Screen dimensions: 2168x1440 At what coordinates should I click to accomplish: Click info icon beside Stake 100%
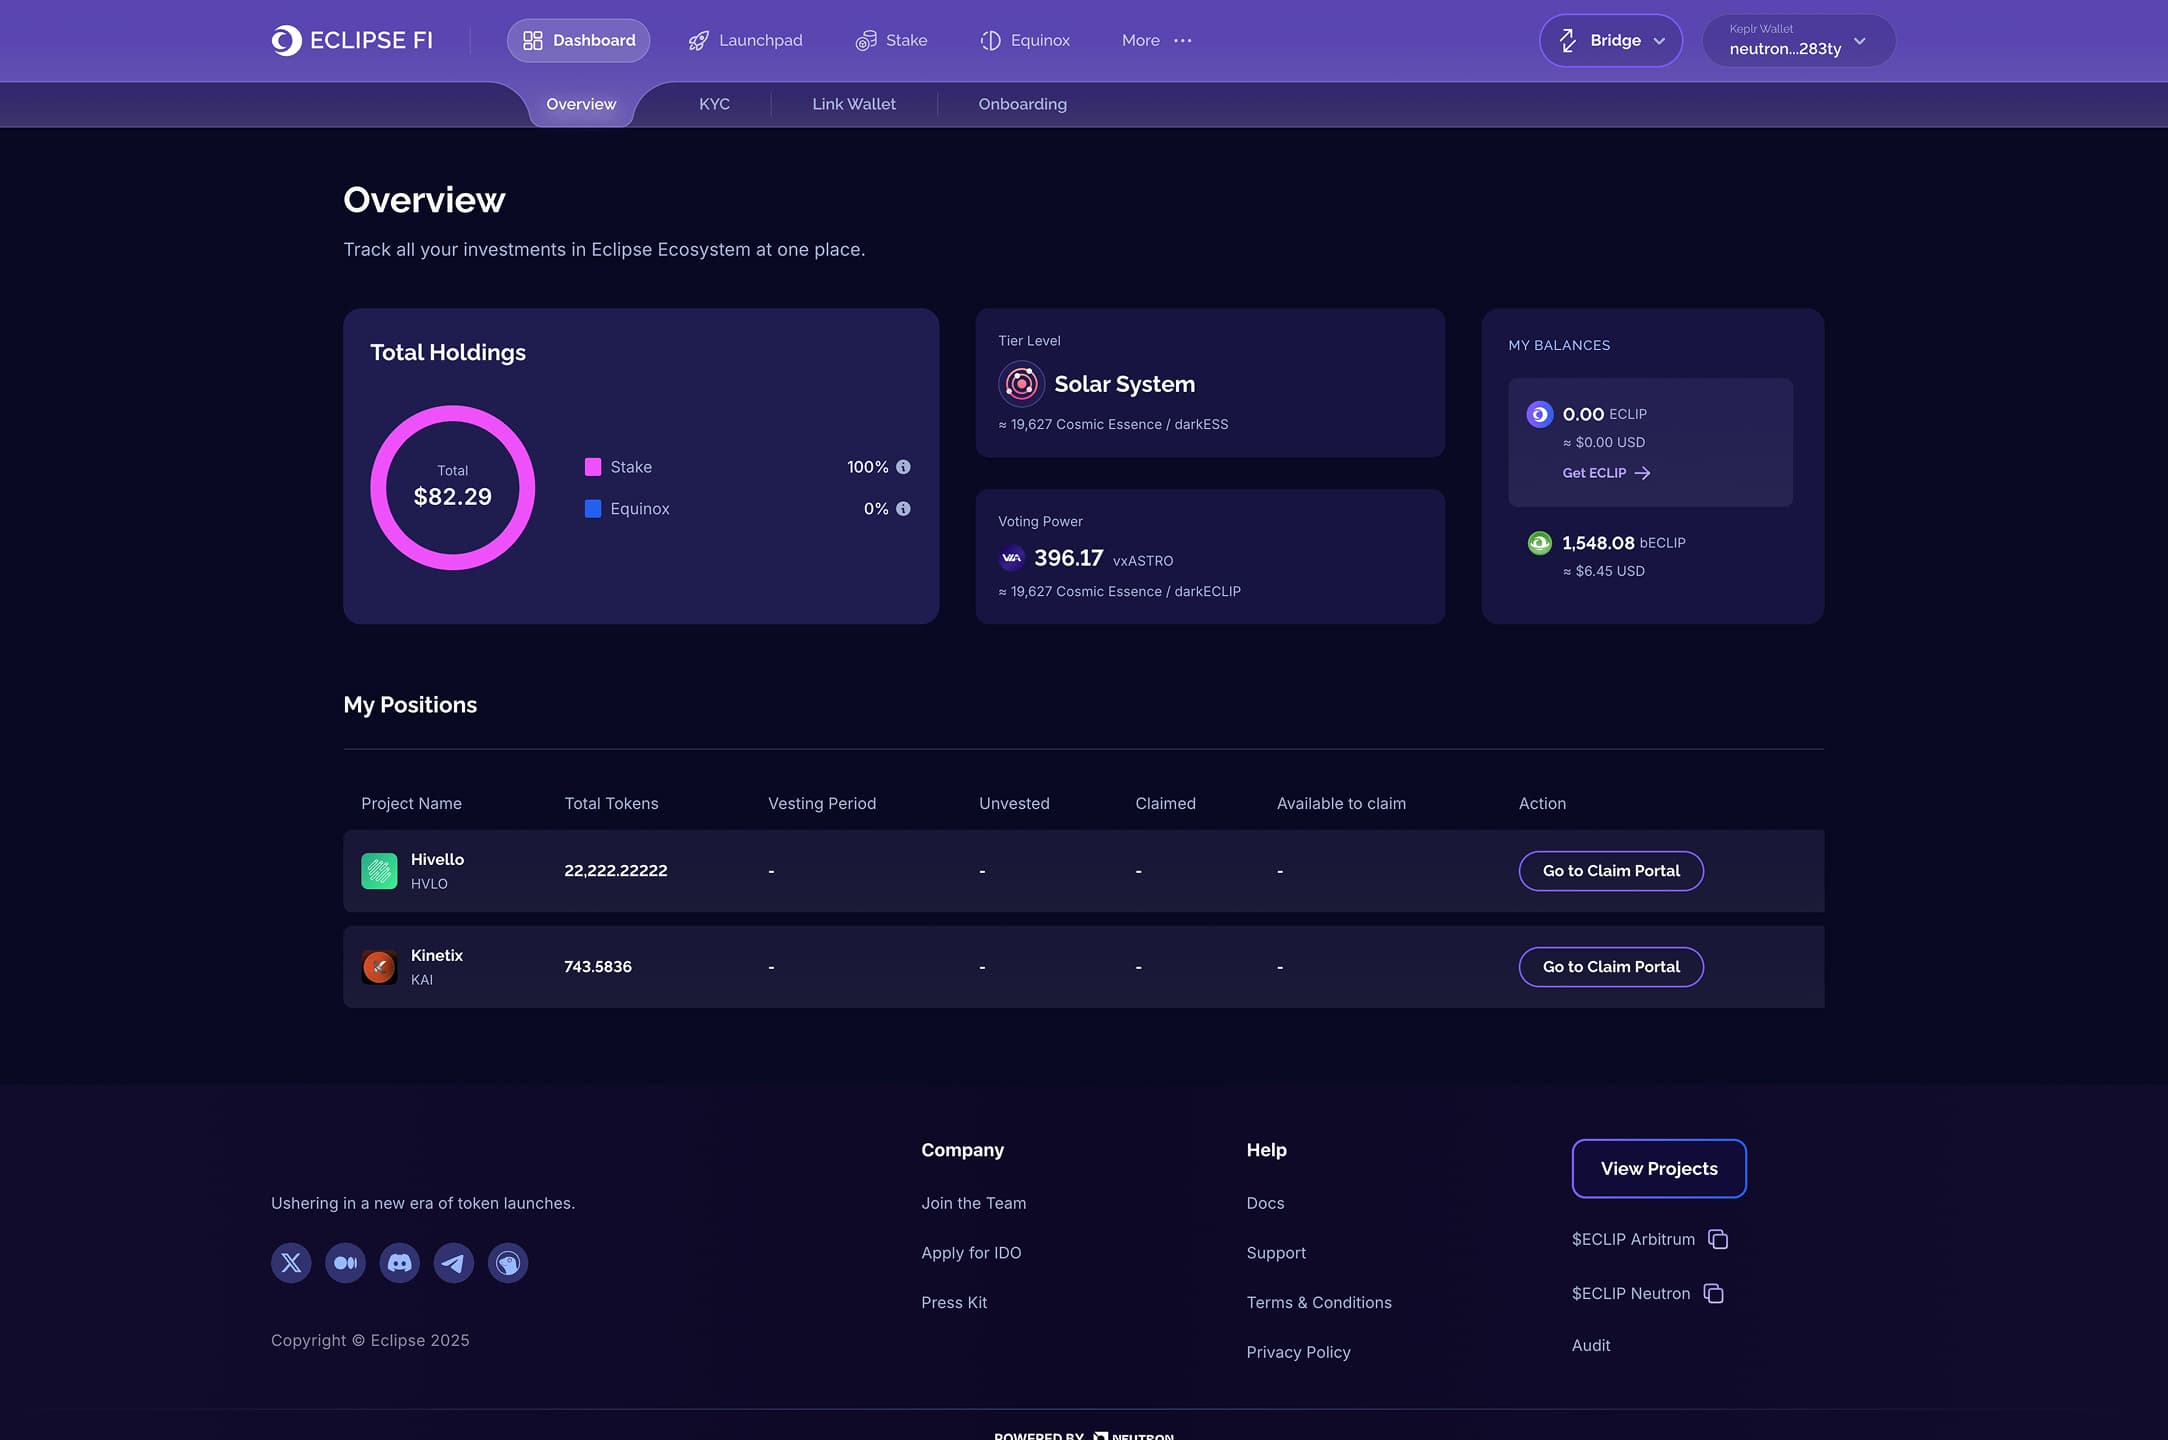(x=903, y=467)
